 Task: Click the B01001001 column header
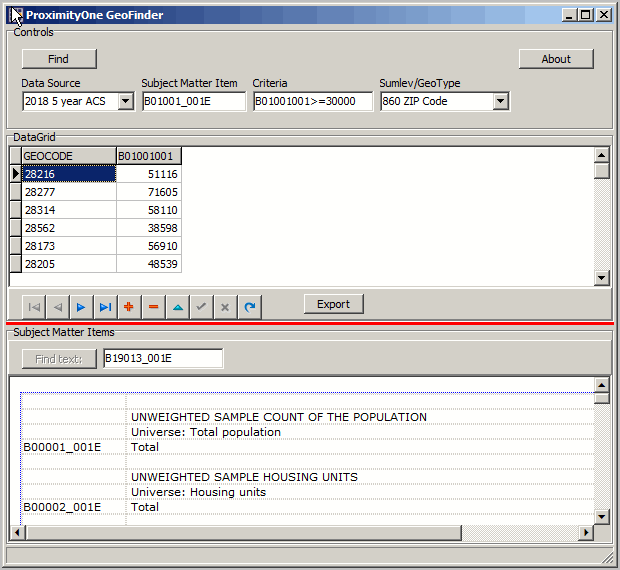pos(149,156)
